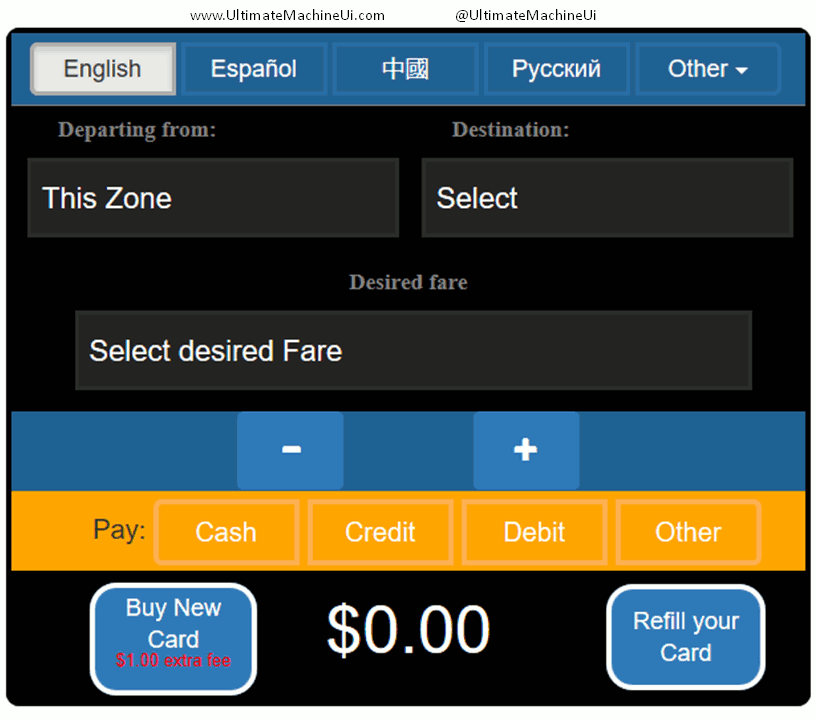Click the @UltimateMachineUi handle
816x720 pixels.
[526, 15]
